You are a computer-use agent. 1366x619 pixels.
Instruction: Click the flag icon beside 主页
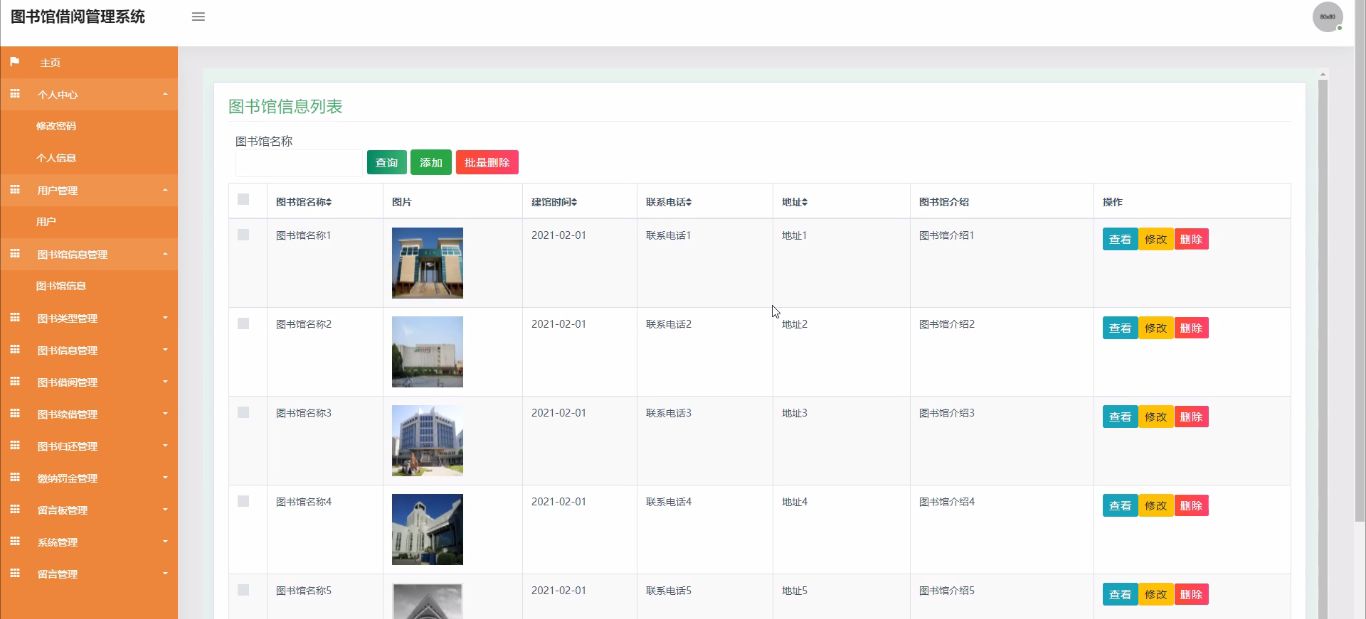15,62
